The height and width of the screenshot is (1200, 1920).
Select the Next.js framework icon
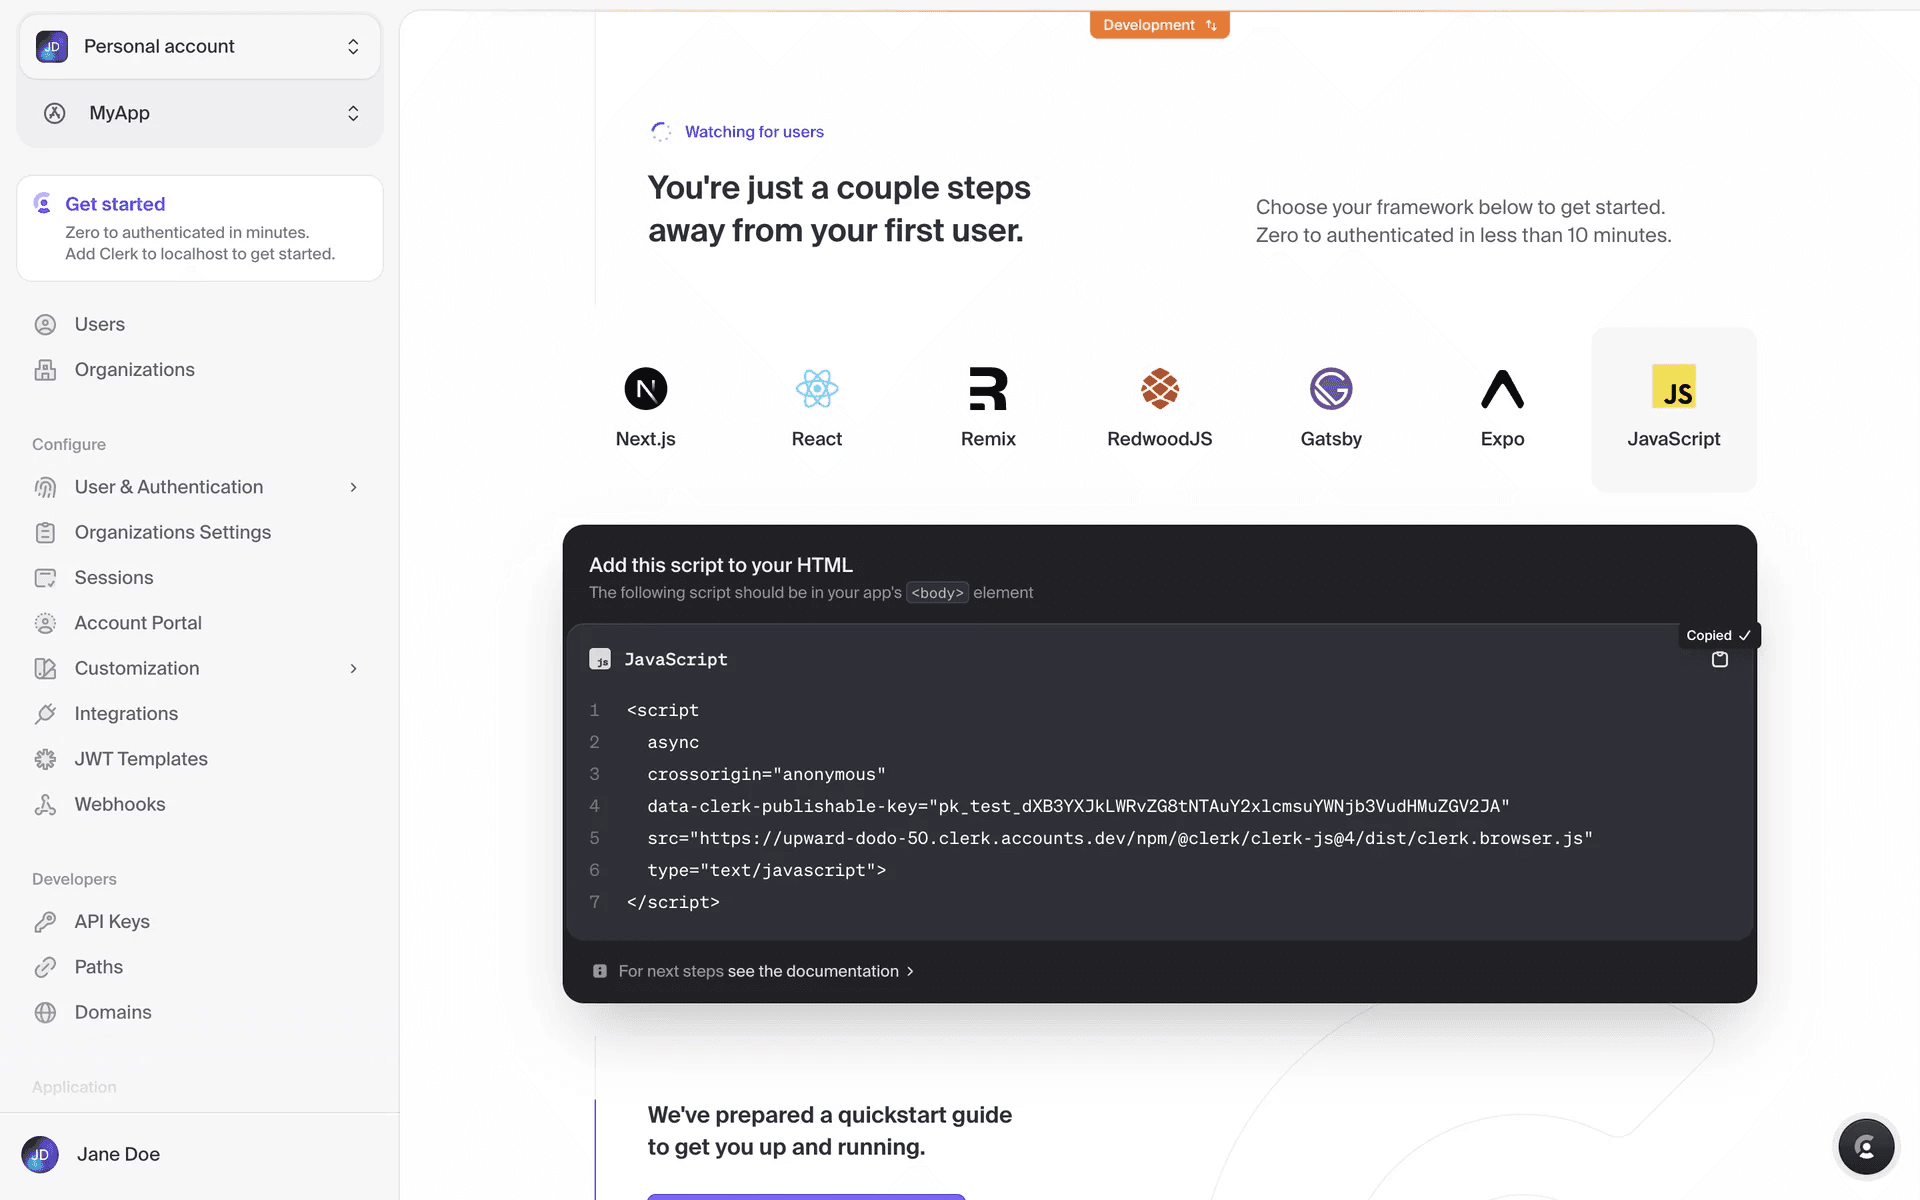tap(645, 389)
